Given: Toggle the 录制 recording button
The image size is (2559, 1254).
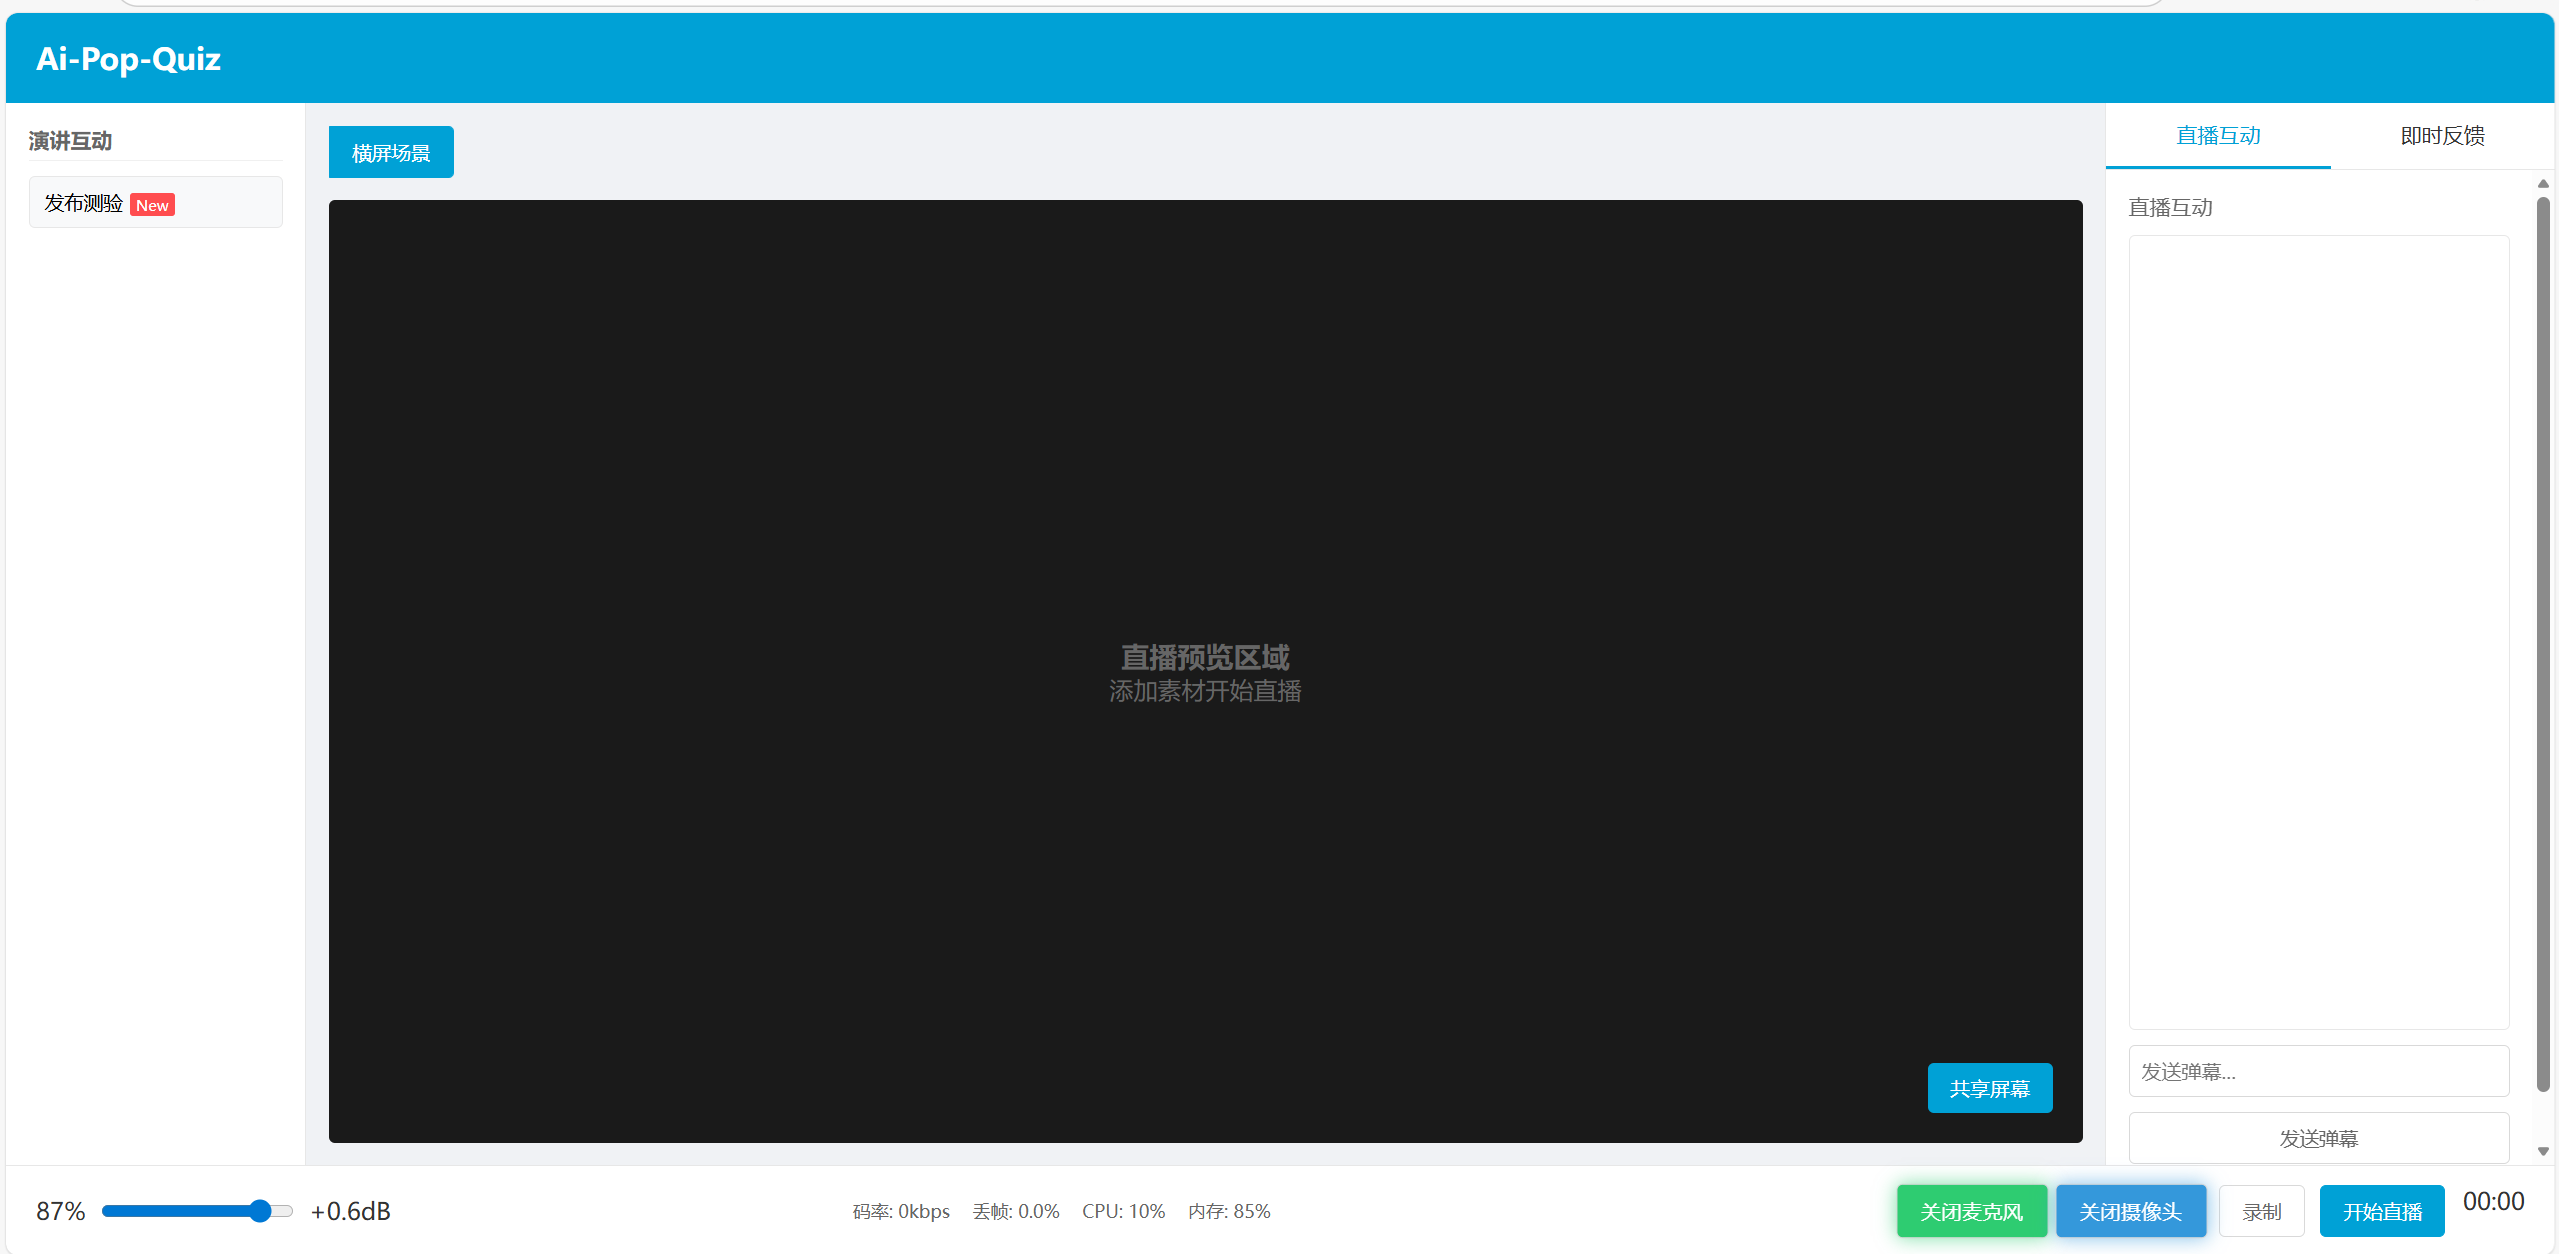Looking at the screenshot, I should tap(2260, 1211).
